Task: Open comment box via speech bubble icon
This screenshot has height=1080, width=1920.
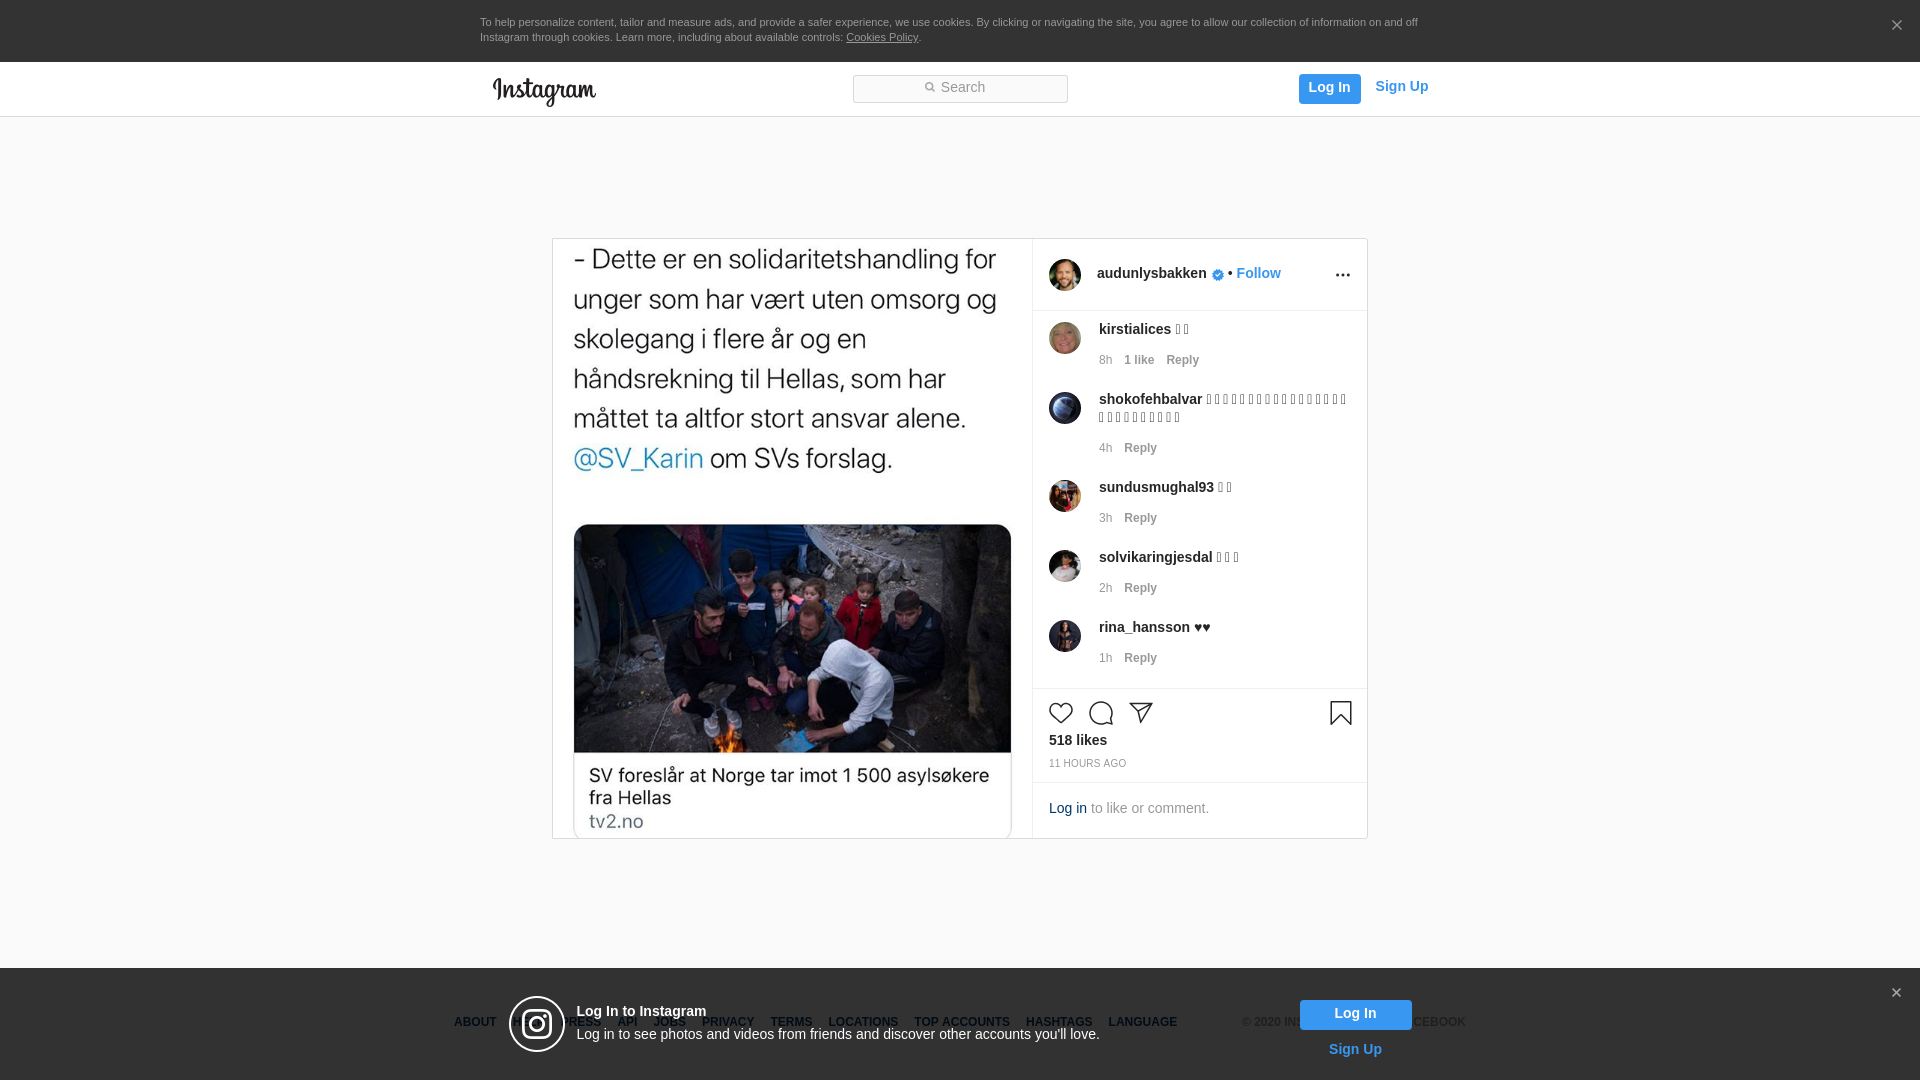Action: (1101, 713)
